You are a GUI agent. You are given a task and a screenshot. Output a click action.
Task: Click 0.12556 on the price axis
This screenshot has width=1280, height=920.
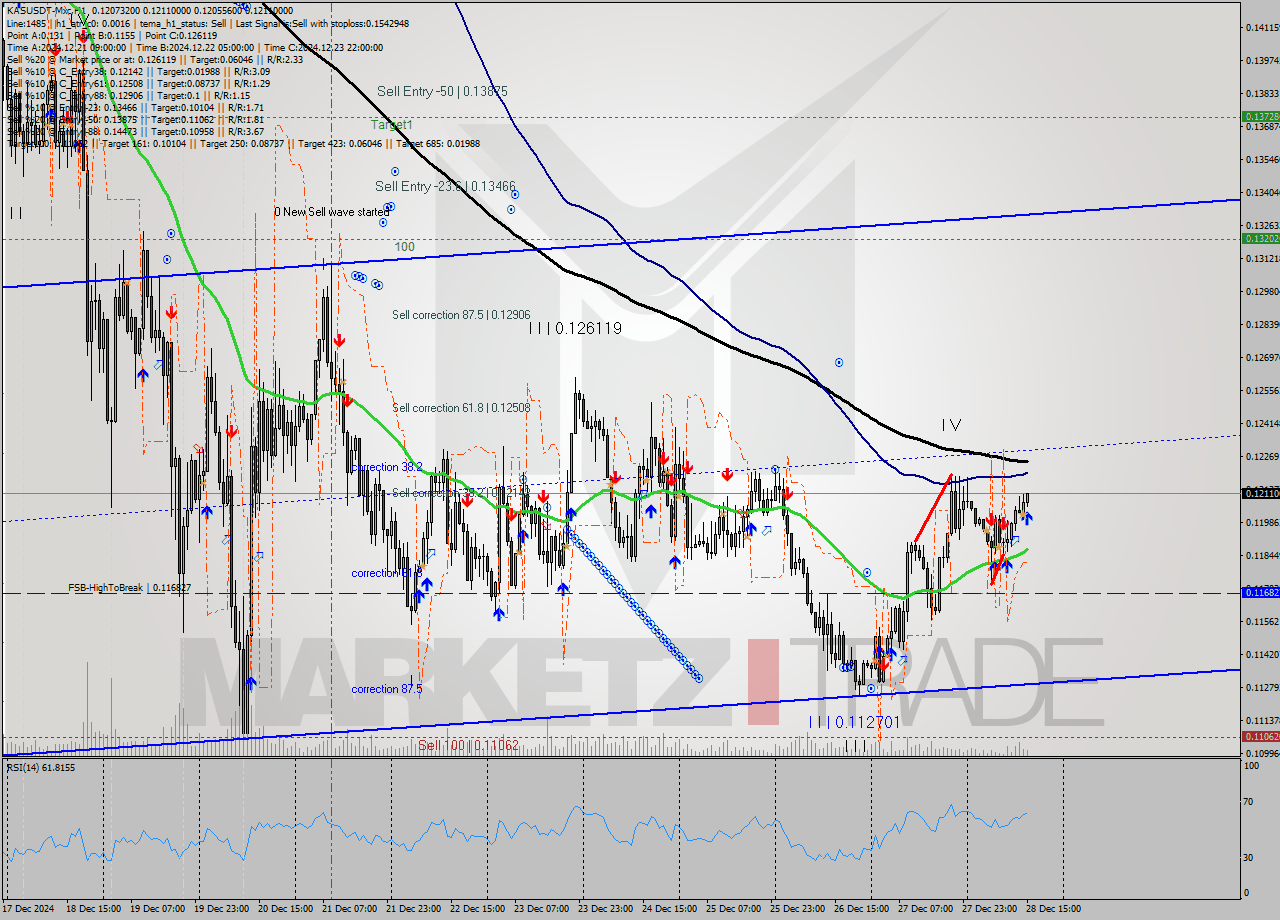[x=1261, y=390]
